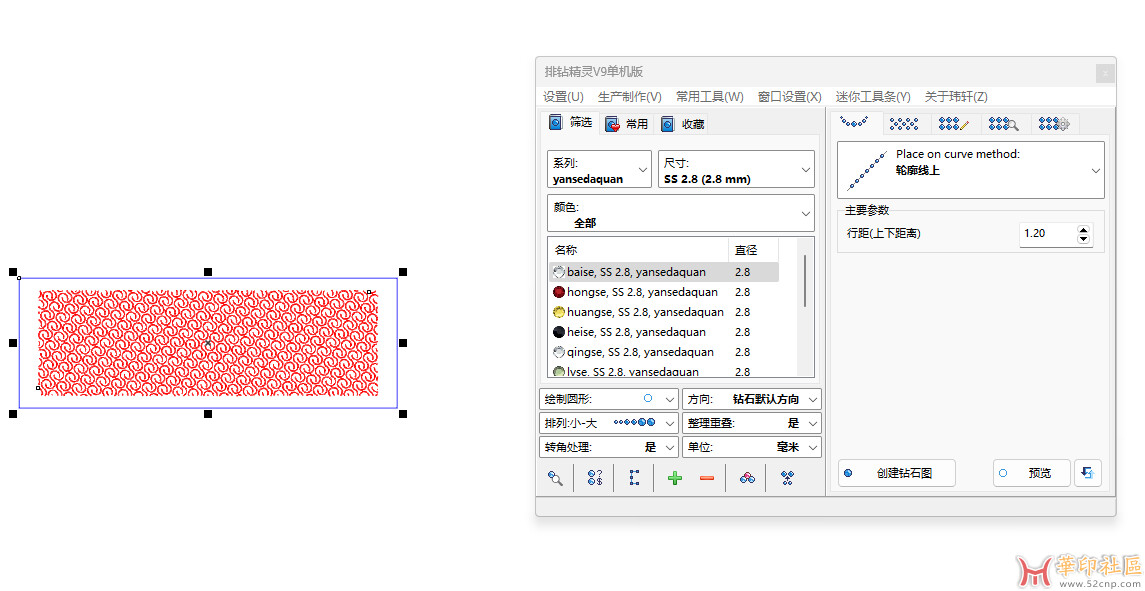The image size is (1145, 591).
Task: Click the refresh arrows icon beside 预览
Action: tap(1088, 473)
